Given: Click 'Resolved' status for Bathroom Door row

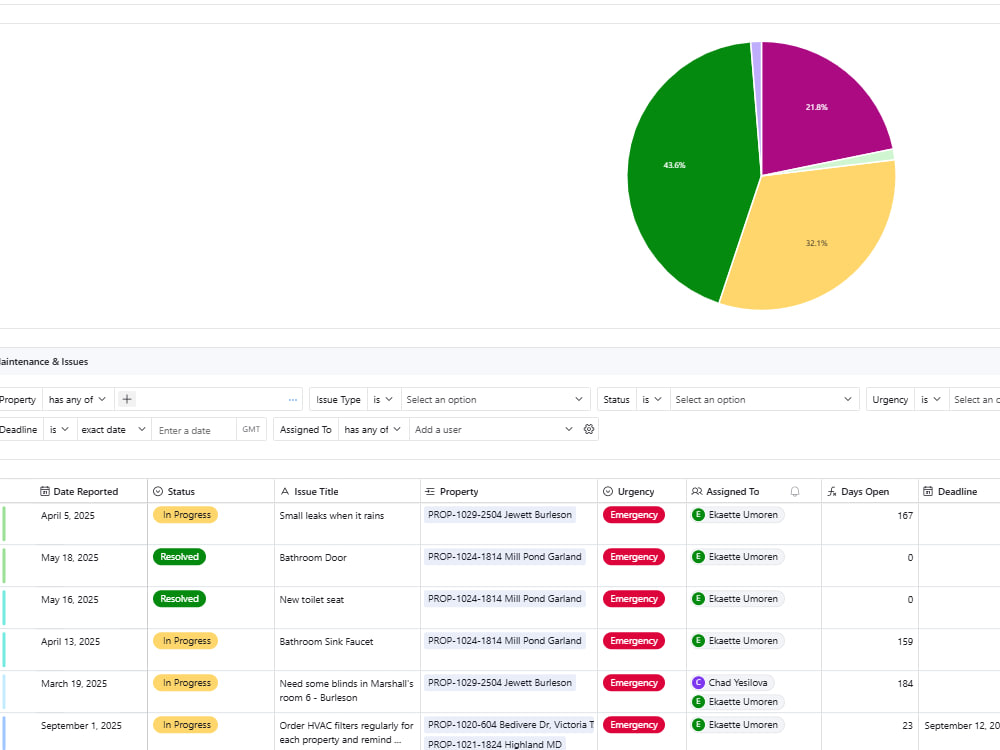Looking at the screenshot, I should [x=179, y=557].
